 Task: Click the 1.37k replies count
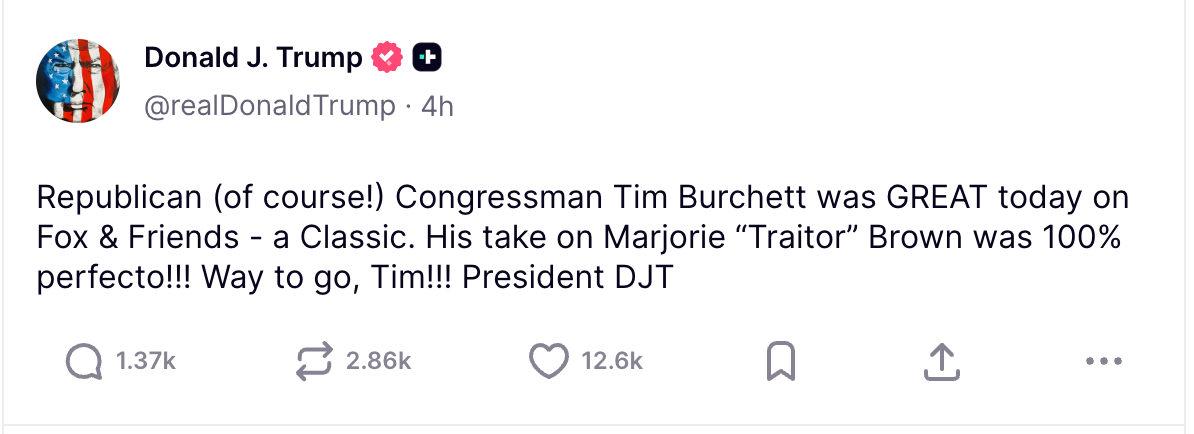pos(146,362)
